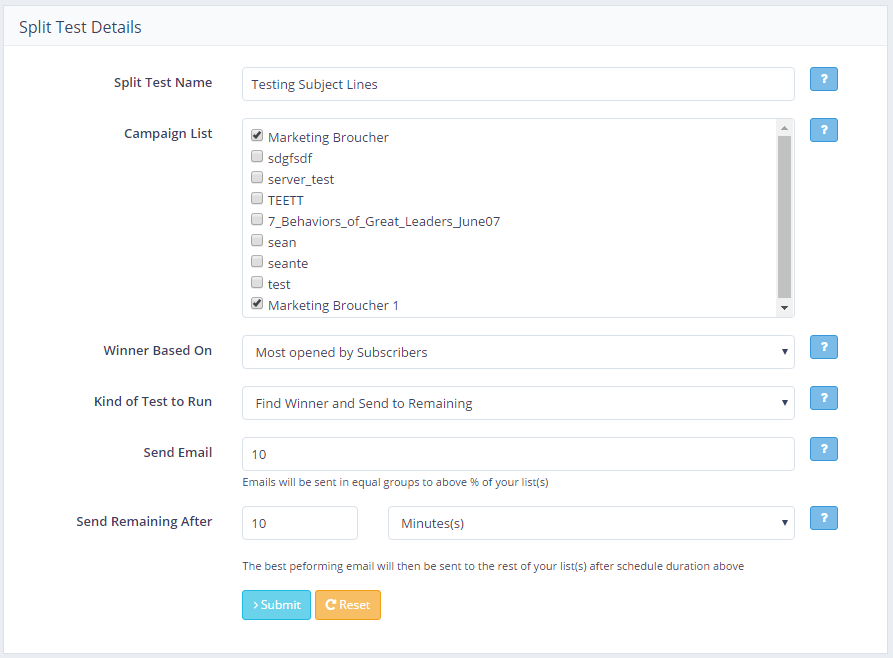Click help icon next to Send Email

pyautogui.click(x=823, y=449)
